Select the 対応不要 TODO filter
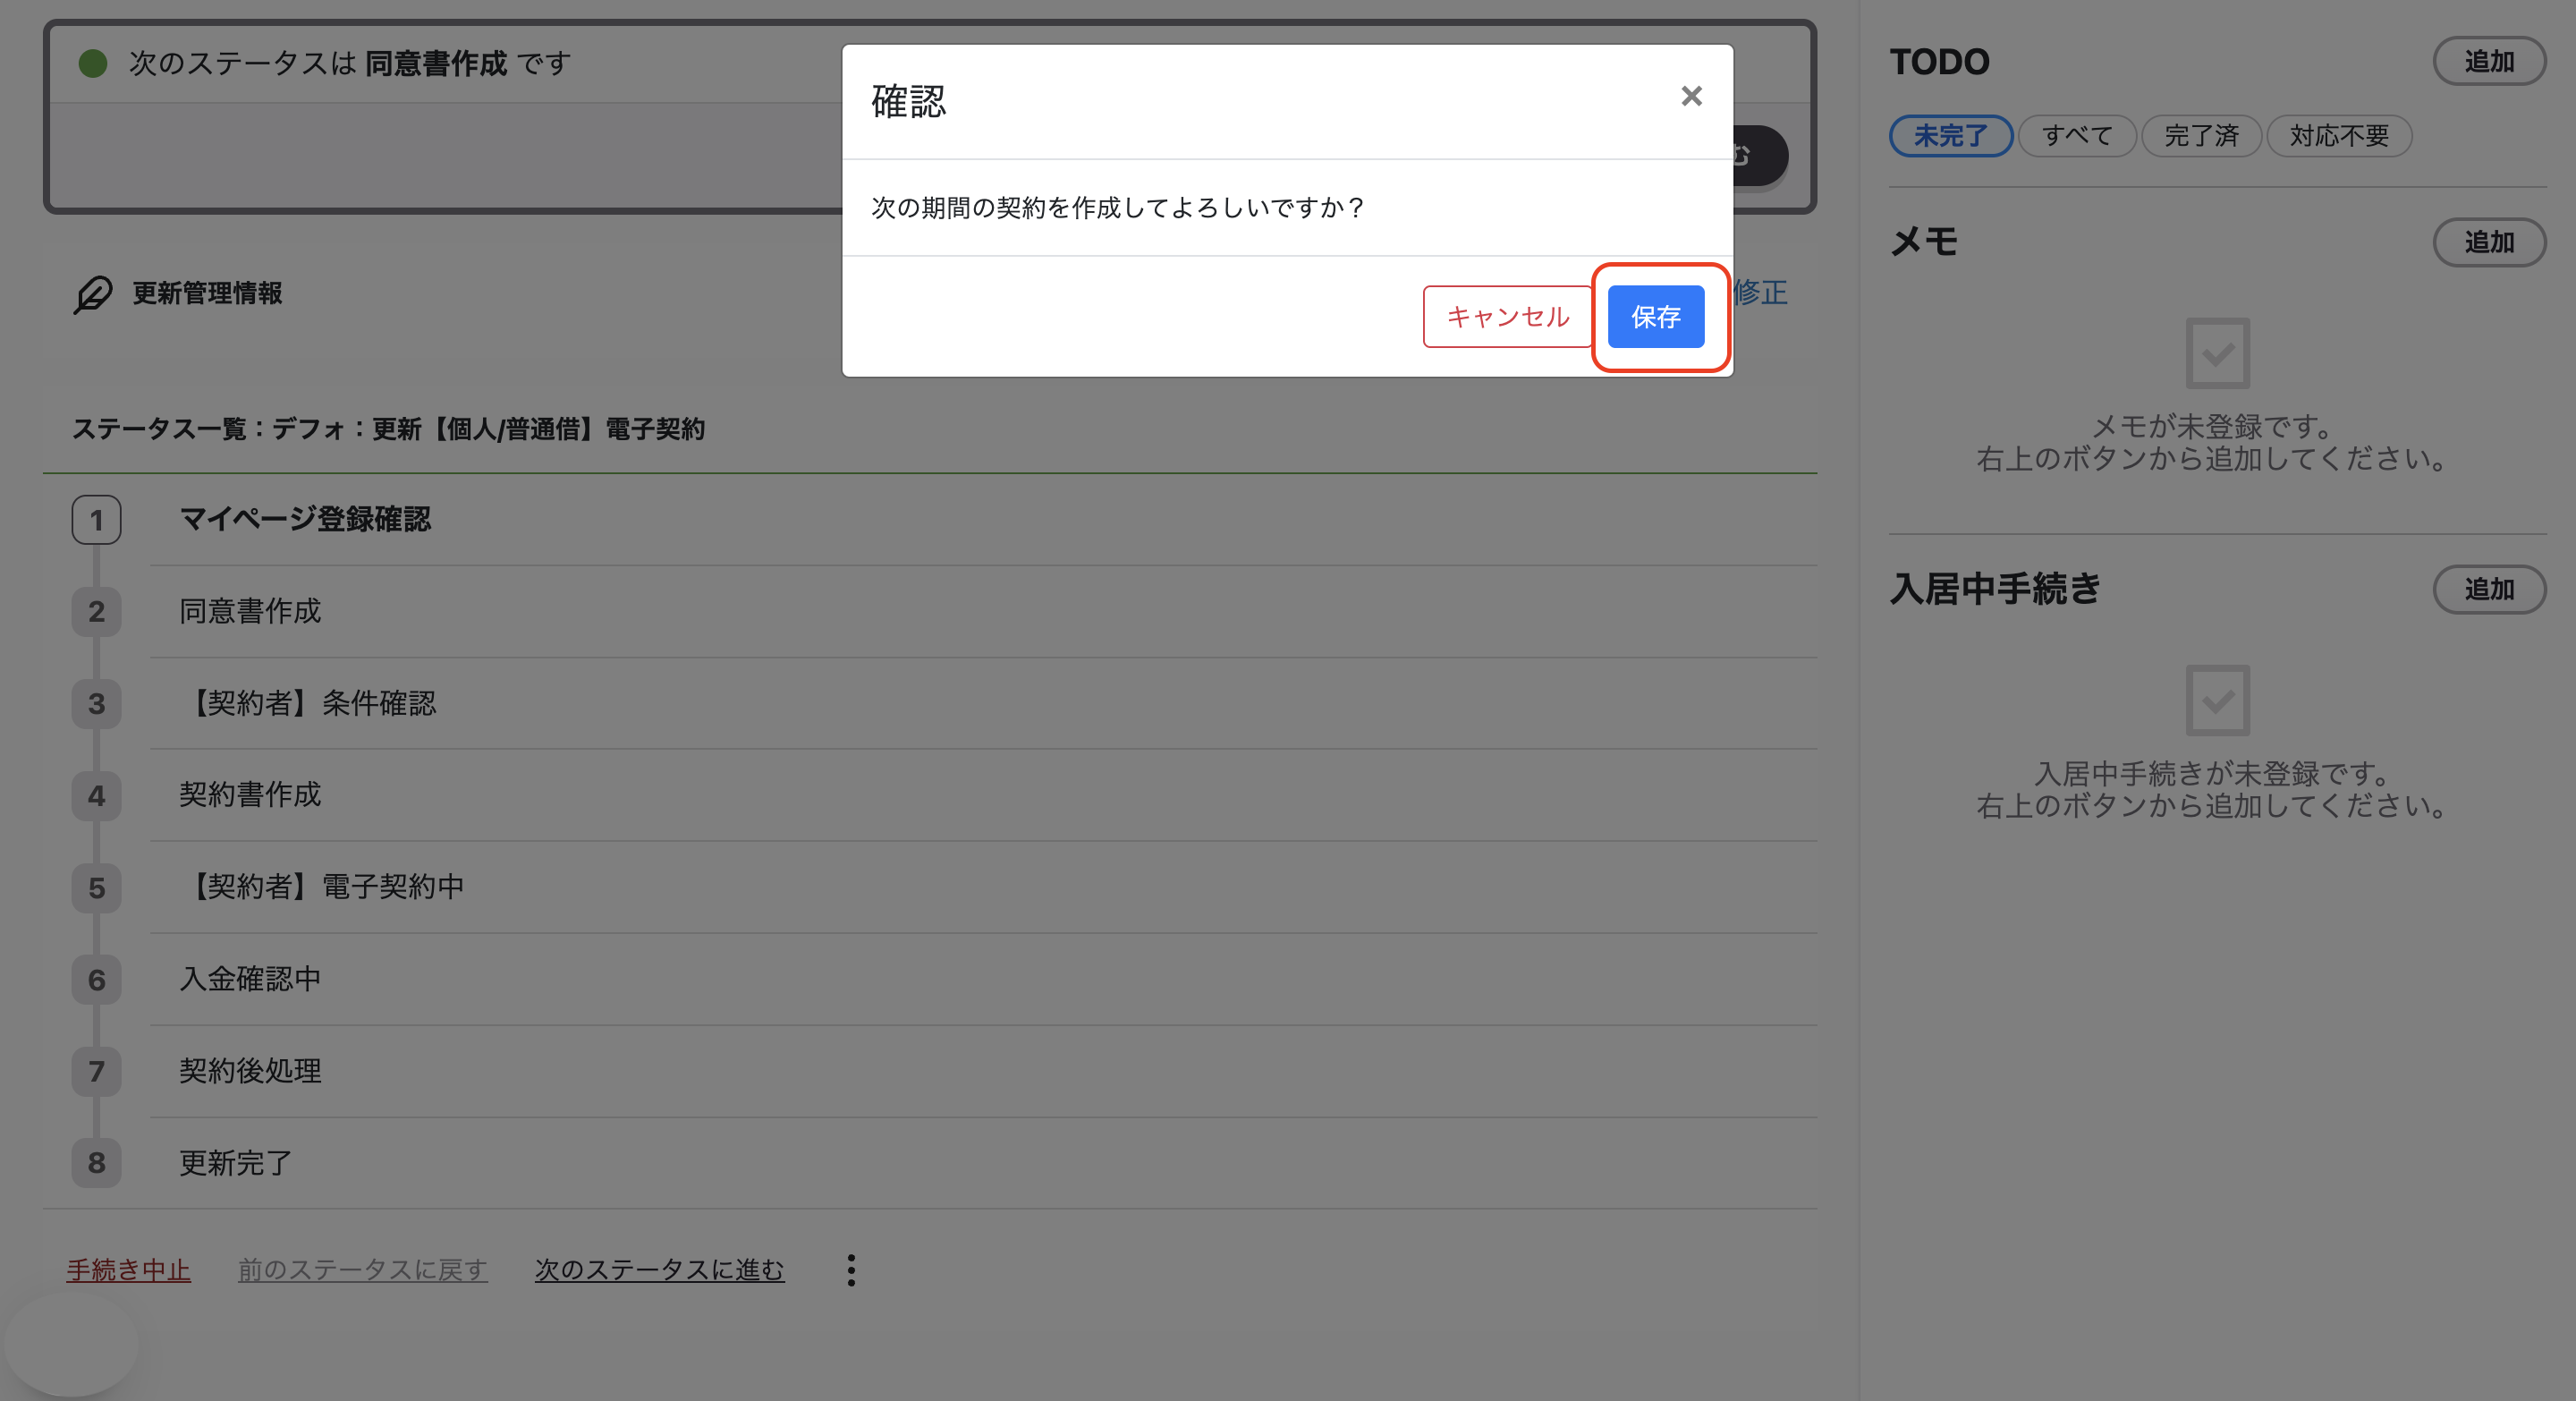 point(2338,136)
